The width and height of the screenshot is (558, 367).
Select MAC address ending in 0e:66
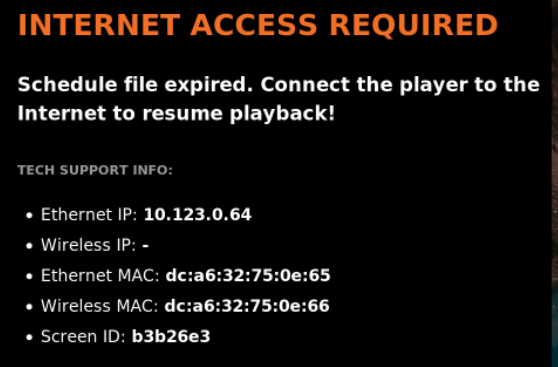[247, 306]
